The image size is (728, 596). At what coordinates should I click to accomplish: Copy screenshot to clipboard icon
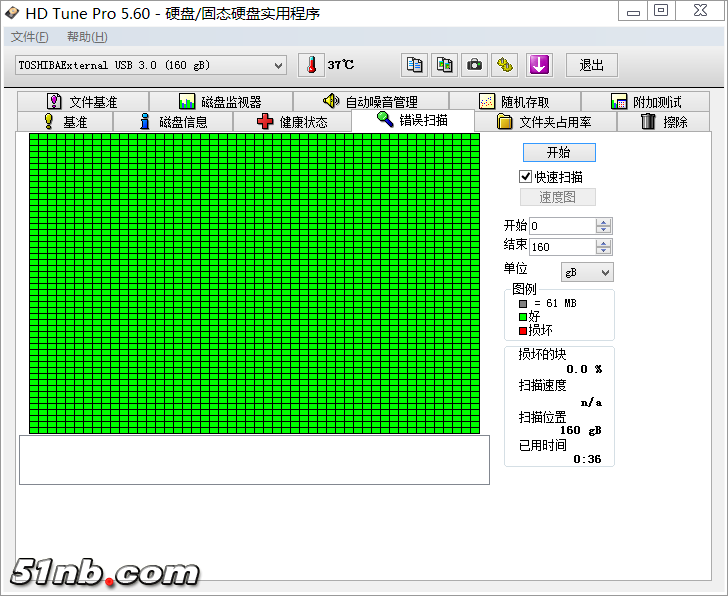tap(444, 65)
